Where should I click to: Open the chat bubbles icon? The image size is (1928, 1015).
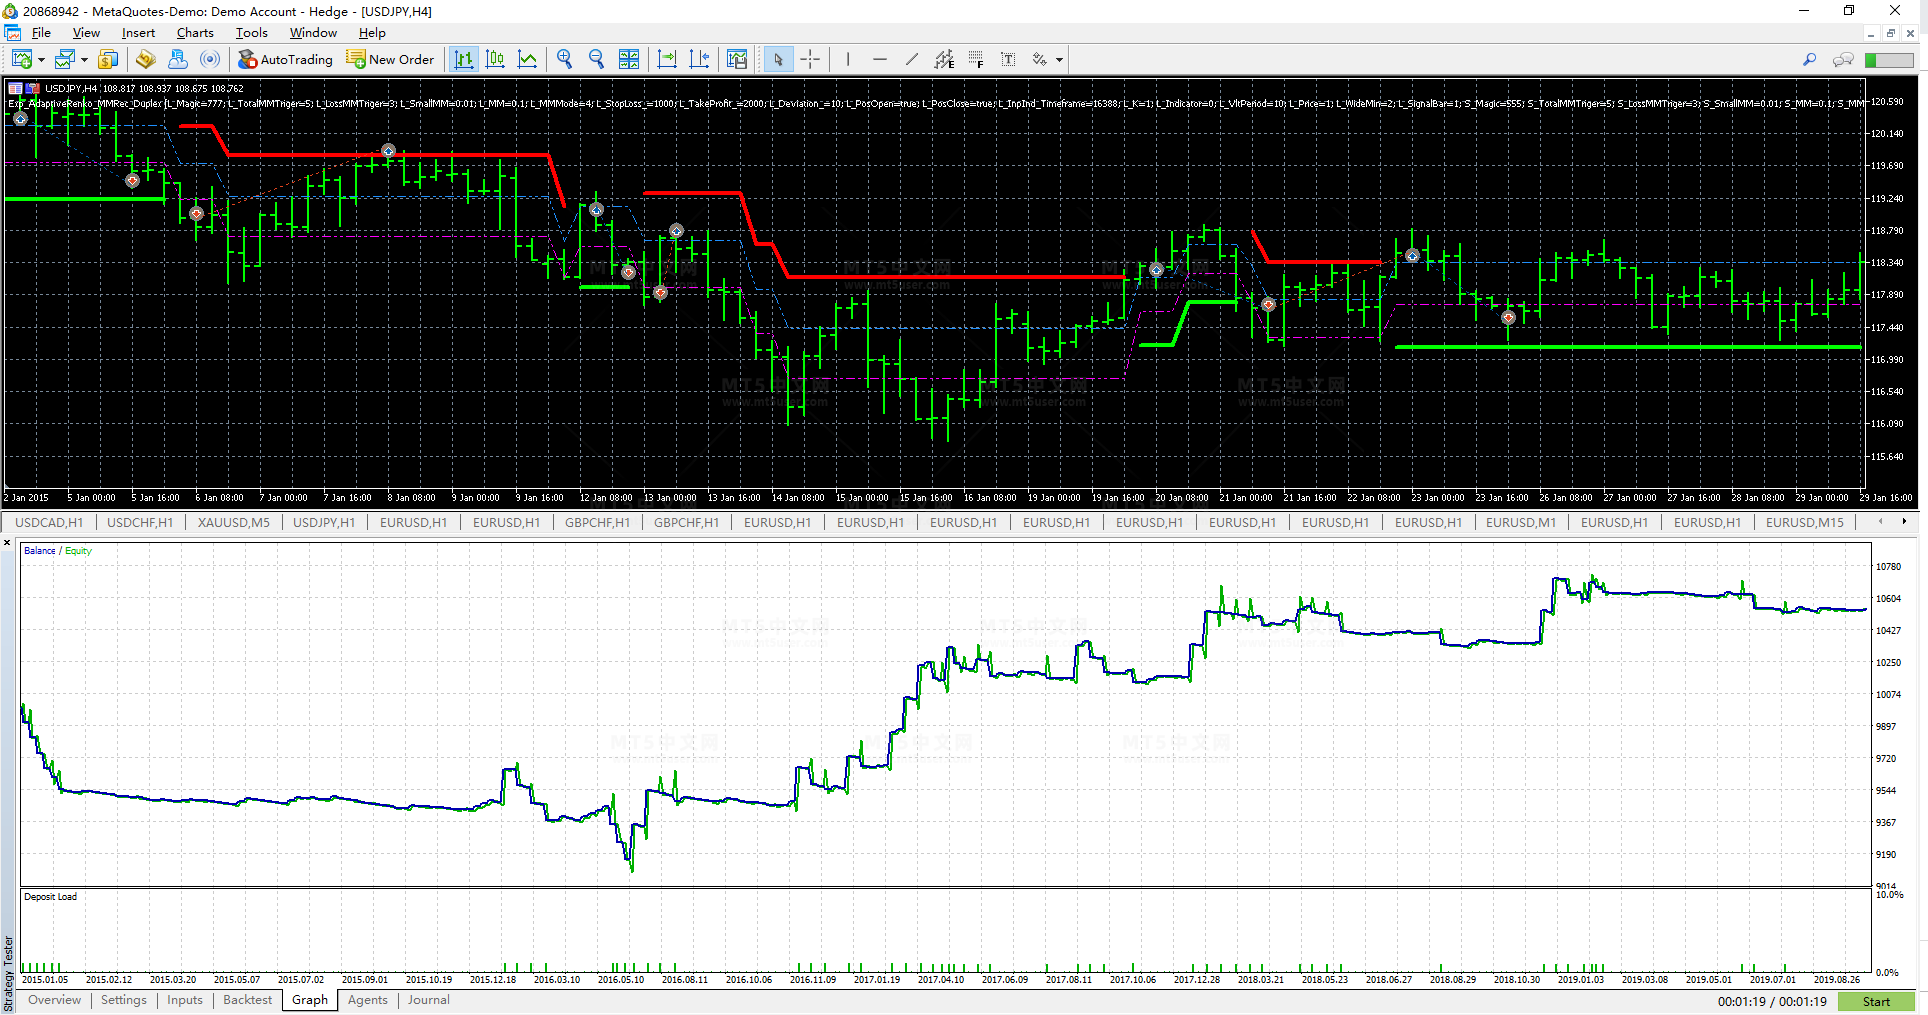[1843, 60]
